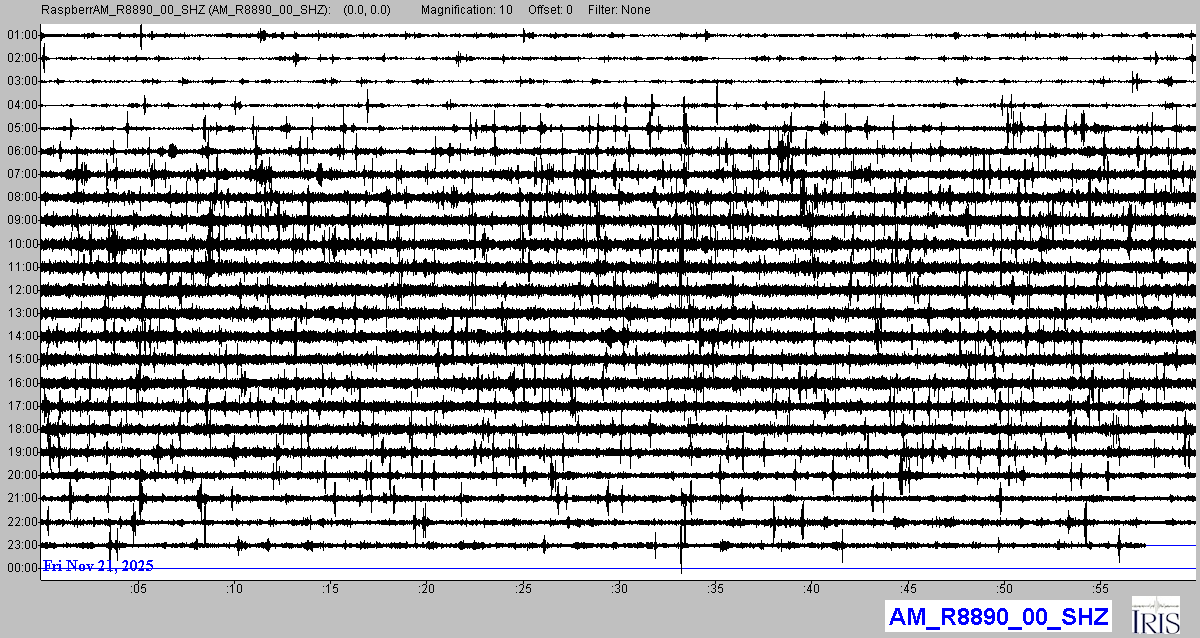The image size is (1200, 638).
Task: Click the Offset: 0 header label
Action: coord(551,10)
